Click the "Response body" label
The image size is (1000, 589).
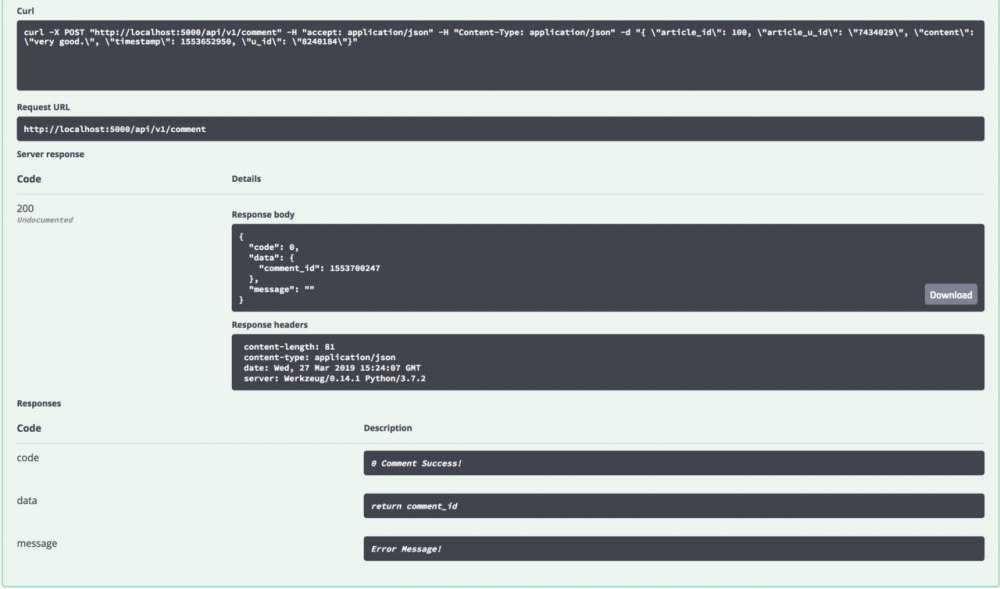263,214
